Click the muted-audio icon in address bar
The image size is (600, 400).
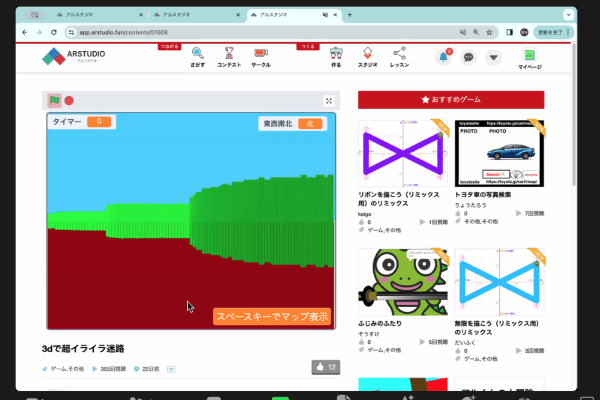click(463, 33)
